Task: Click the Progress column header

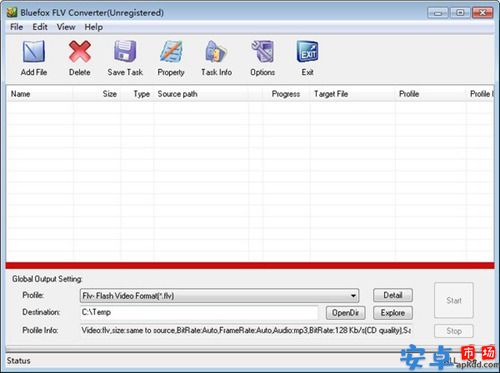Action: click(286, 94)
